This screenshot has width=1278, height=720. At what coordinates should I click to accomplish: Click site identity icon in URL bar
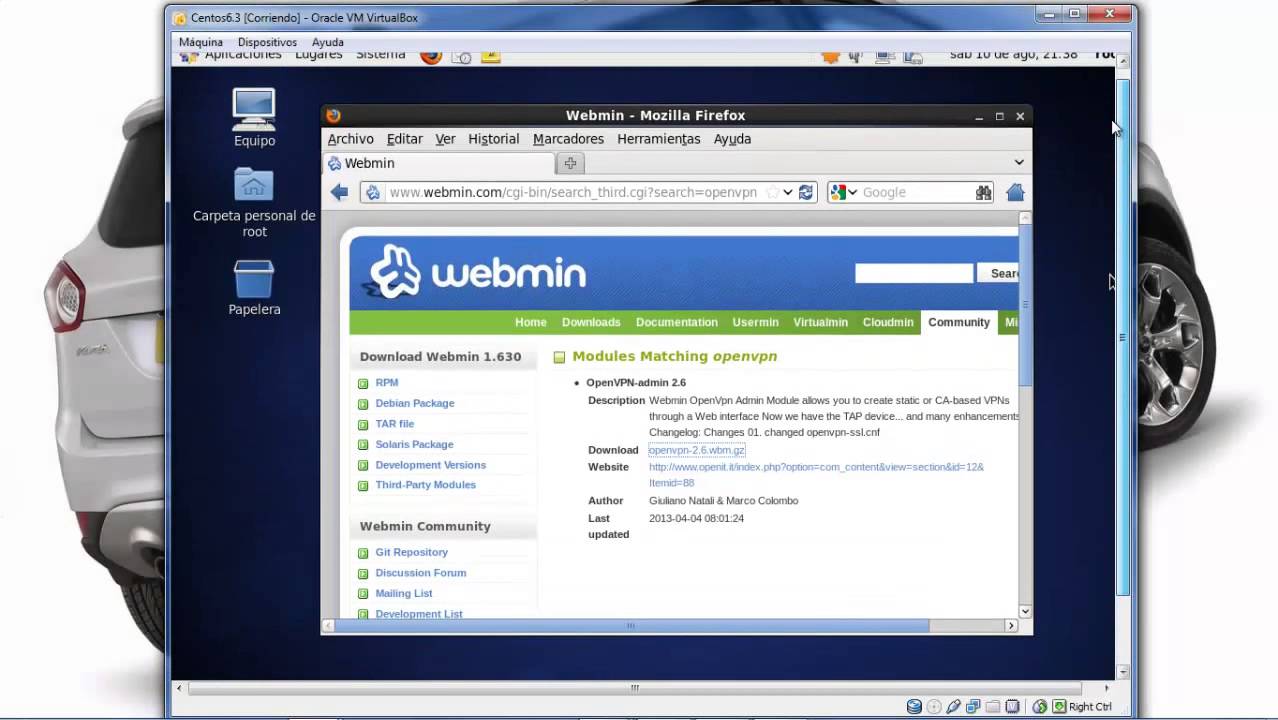tap(373, 192)
